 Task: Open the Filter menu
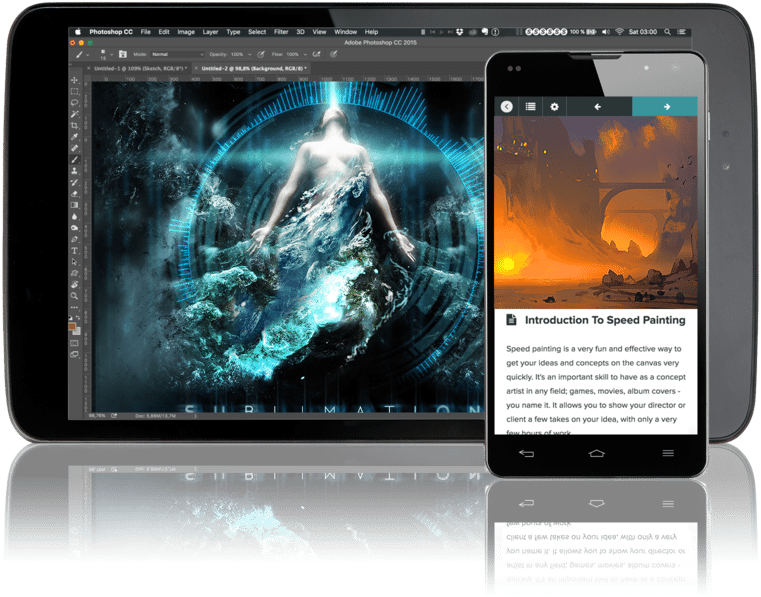(281, 32)
